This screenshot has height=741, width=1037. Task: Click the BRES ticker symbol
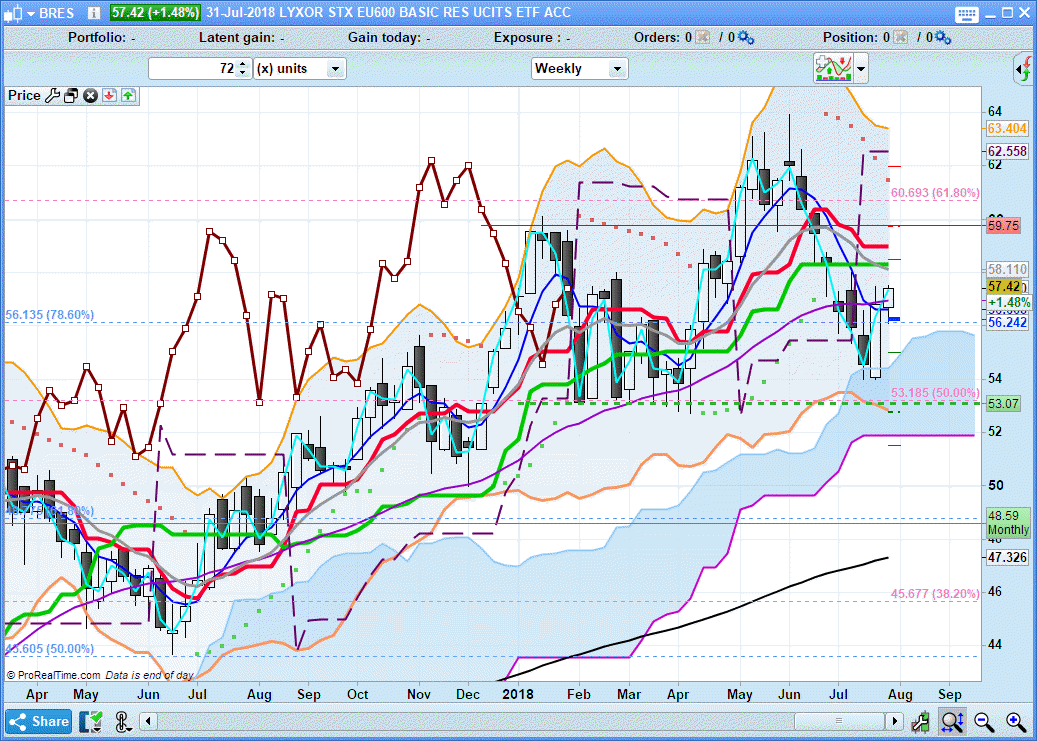(57, 13)
